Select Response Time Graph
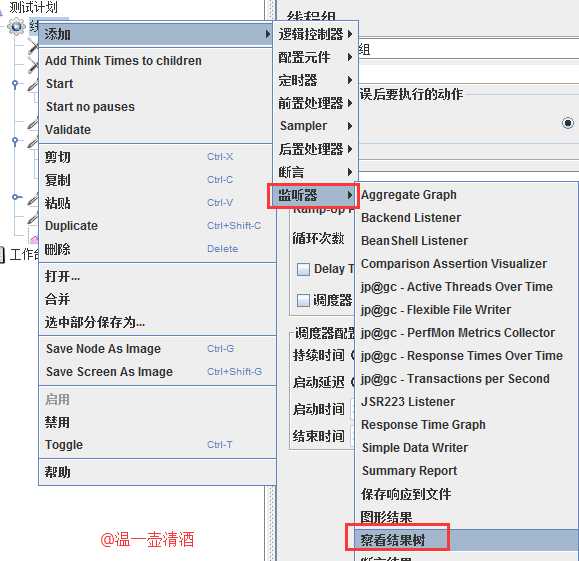Screen dimensions: 579x561 466,425
